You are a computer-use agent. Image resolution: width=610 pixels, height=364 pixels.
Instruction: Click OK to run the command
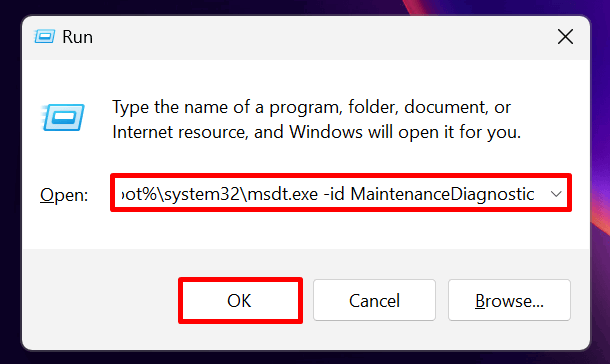[x=240, y=300]
